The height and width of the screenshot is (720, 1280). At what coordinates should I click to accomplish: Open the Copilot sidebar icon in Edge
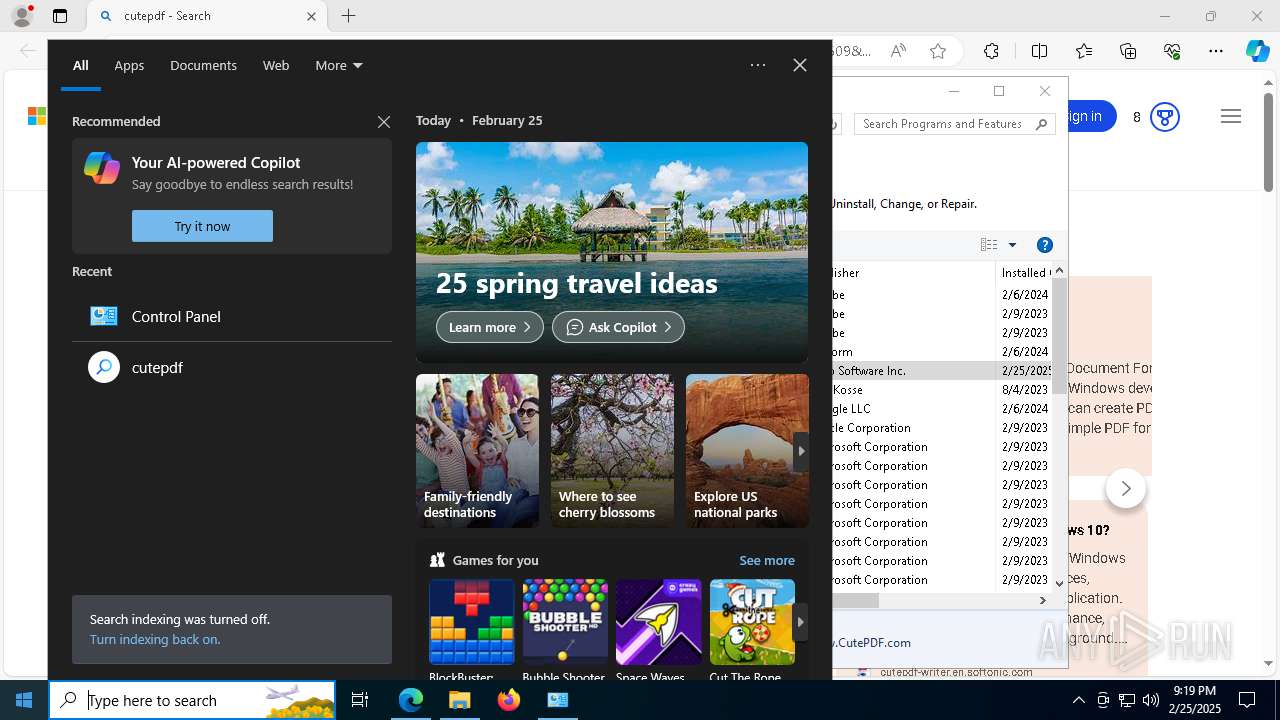(x=1257, y=51)
